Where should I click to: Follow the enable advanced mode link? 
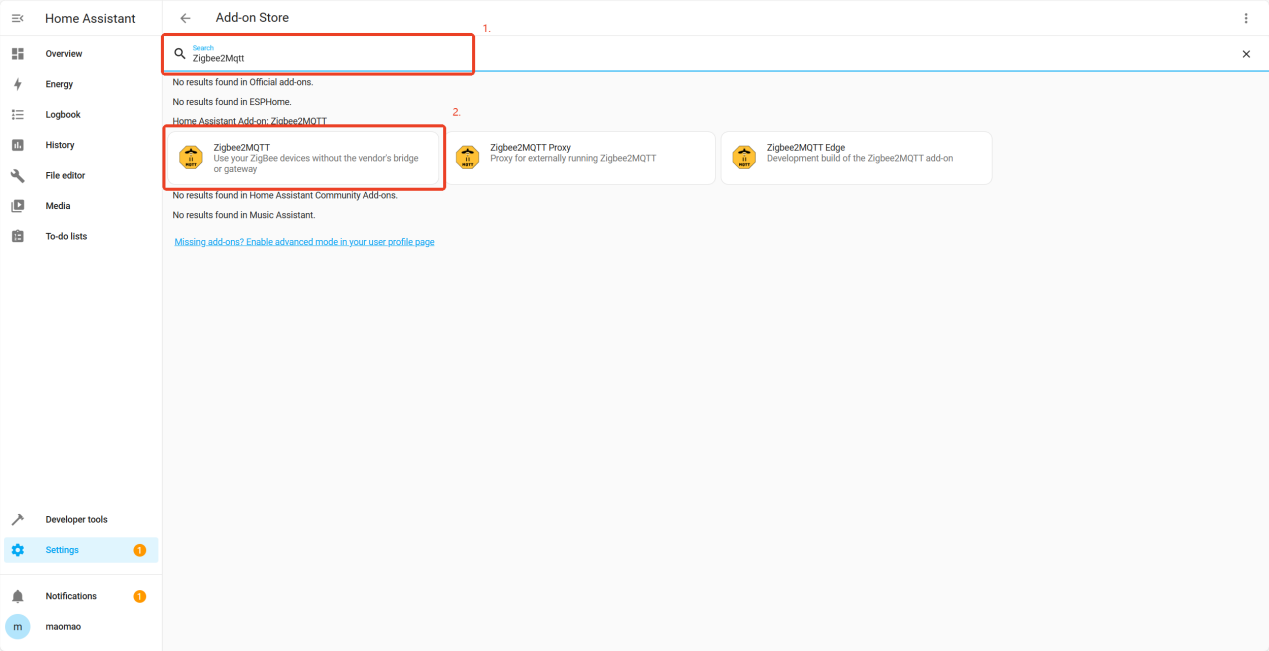(304, 242)
